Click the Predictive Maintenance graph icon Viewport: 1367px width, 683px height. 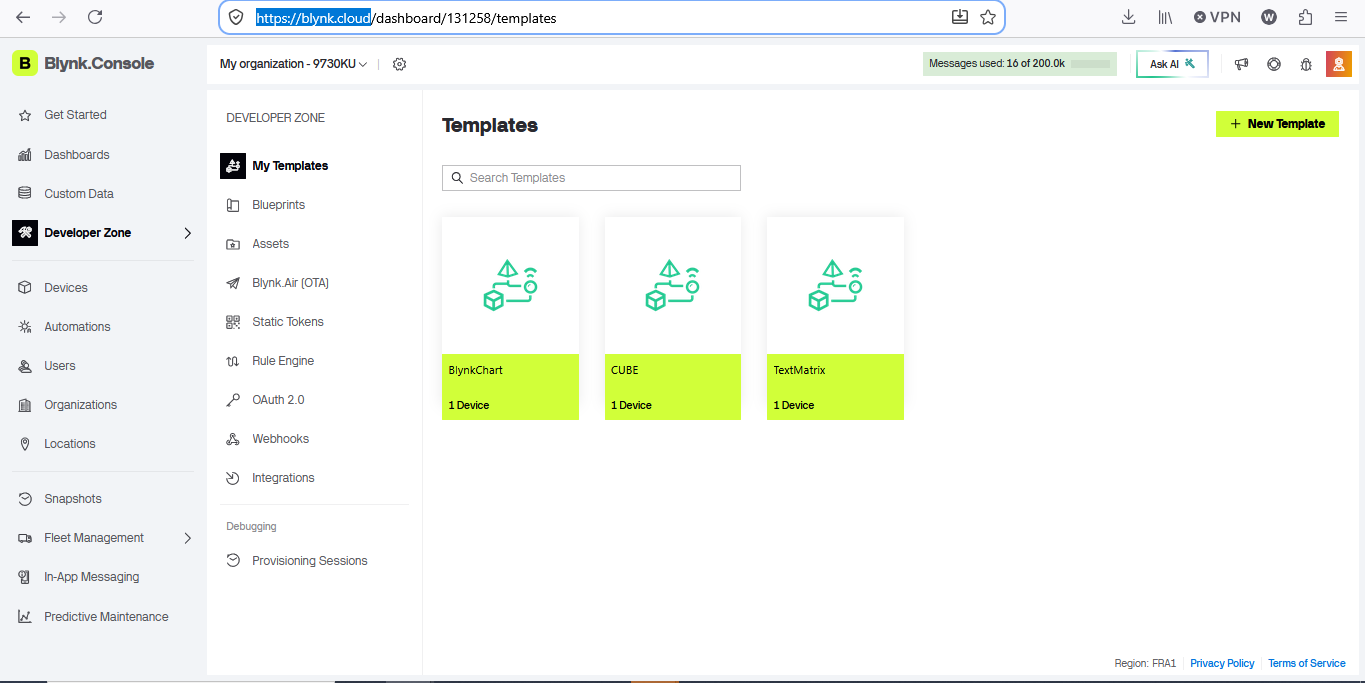[25, 617]
